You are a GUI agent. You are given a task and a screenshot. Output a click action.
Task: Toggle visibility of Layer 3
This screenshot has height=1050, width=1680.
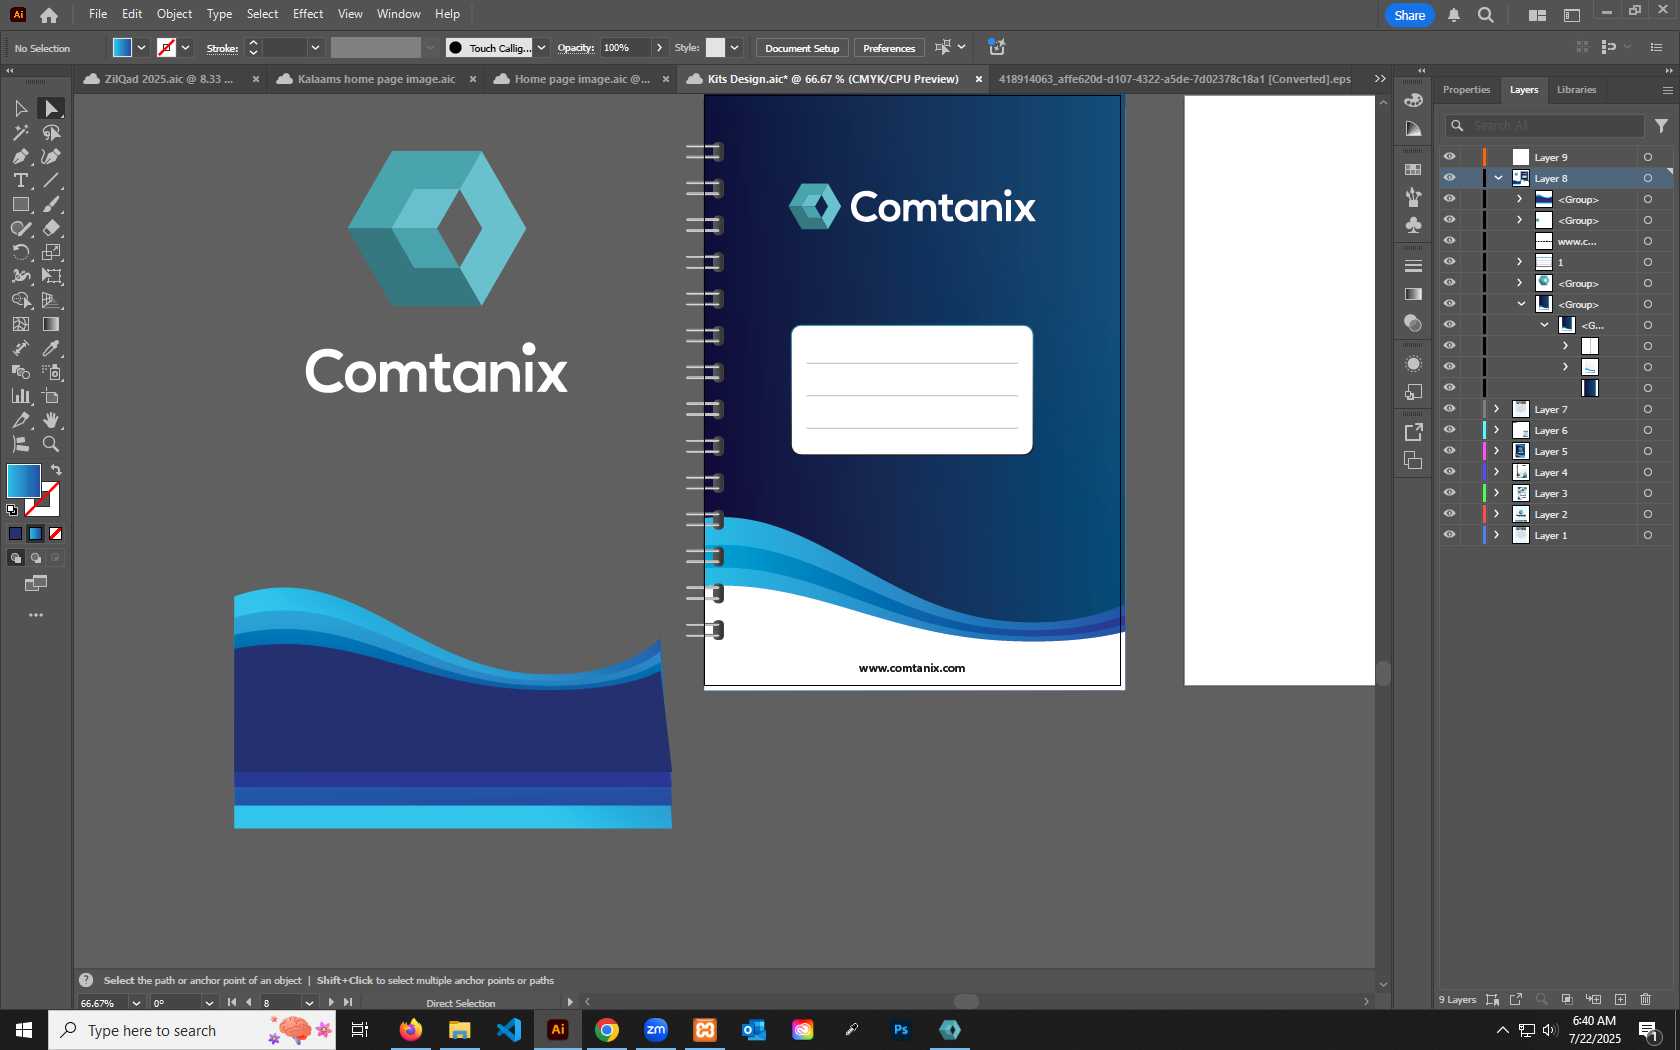pyautogui.click(x=1449, y=493)
